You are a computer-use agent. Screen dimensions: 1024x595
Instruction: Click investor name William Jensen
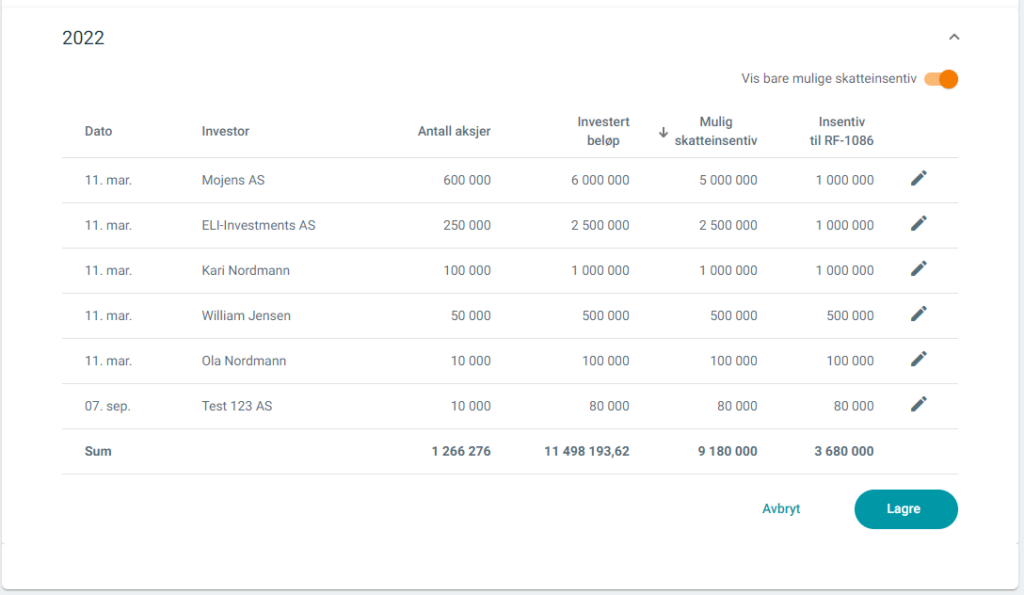point(246,315)
